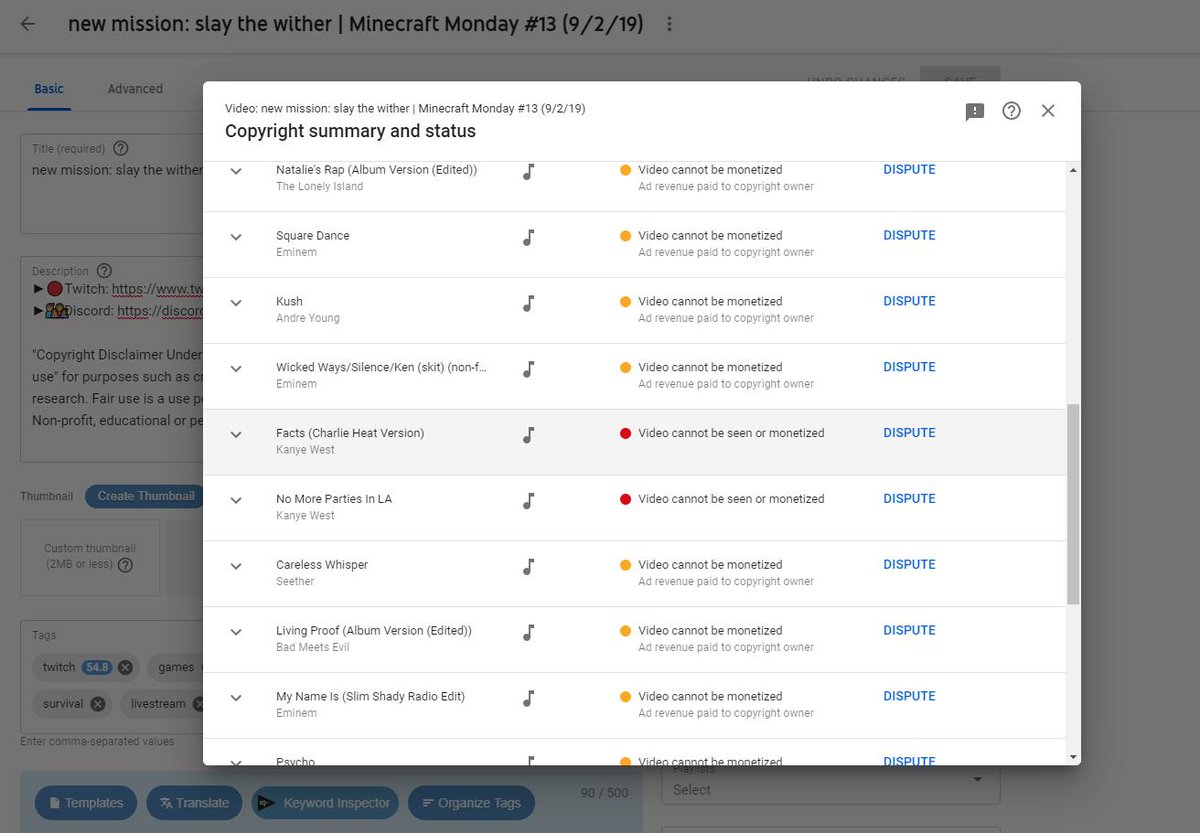Viewport: 1200px width, 833px height.
Task: Click music note icon for Living Proof
Action: [529, 633]
